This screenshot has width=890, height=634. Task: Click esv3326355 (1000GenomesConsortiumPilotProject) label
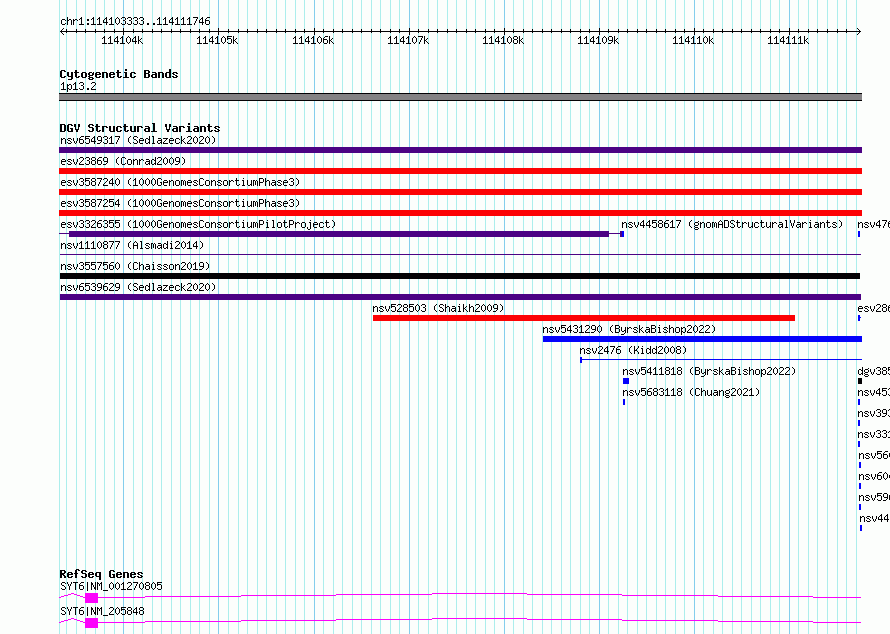[x=198, y=224]
